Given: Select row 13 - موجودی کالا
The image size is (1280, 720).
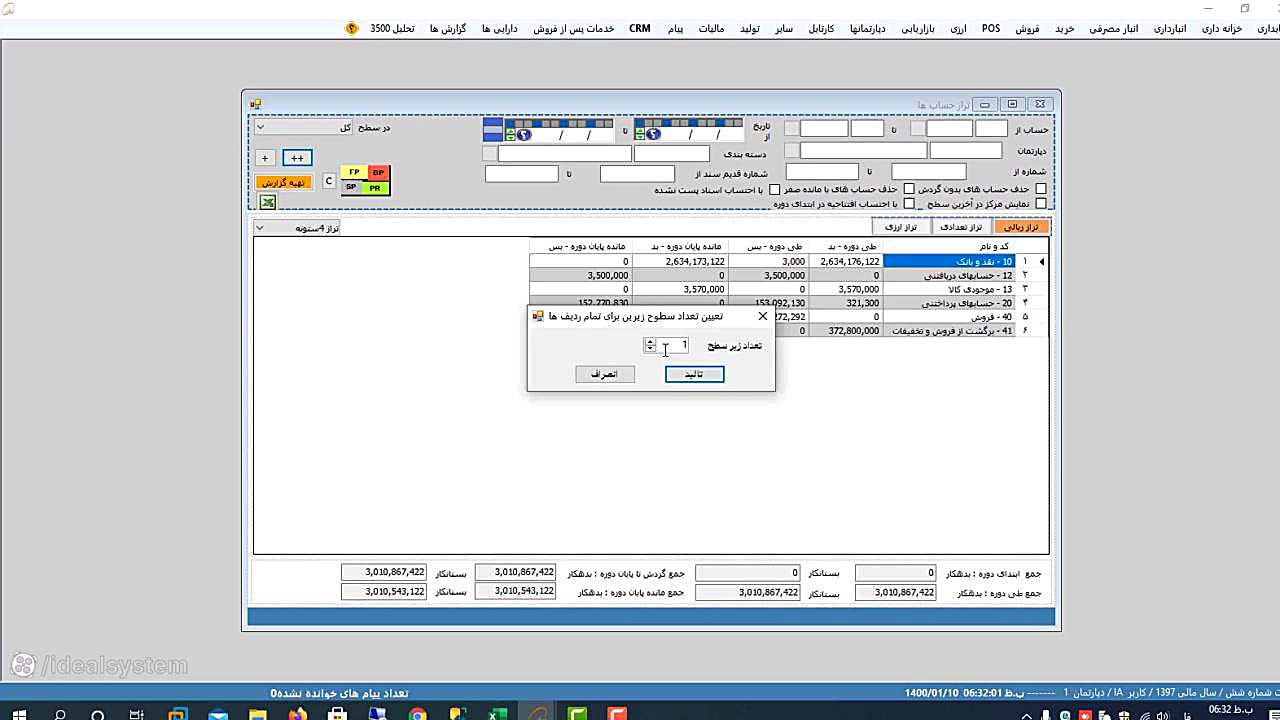Looking at the screenshot, I should [948, 289].
